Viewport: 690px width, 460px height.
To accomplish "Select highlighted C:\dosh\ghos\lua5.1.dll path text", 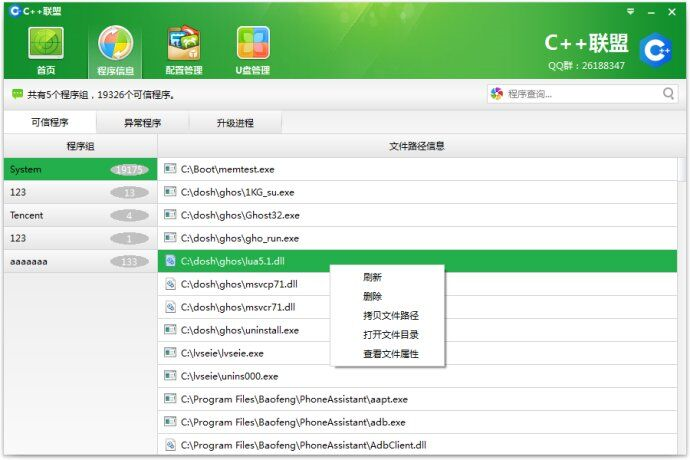I will (x=233, y=261).
